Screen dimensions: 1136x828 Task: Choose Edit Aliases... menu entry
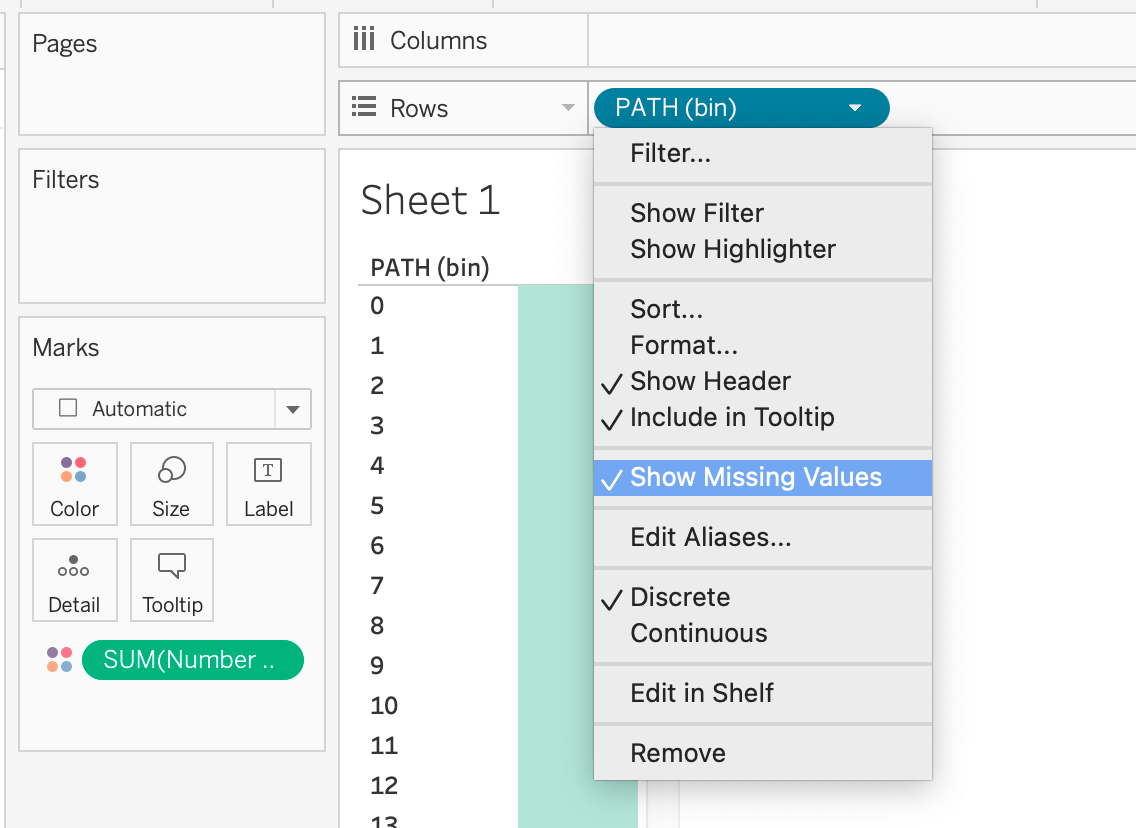710,538
